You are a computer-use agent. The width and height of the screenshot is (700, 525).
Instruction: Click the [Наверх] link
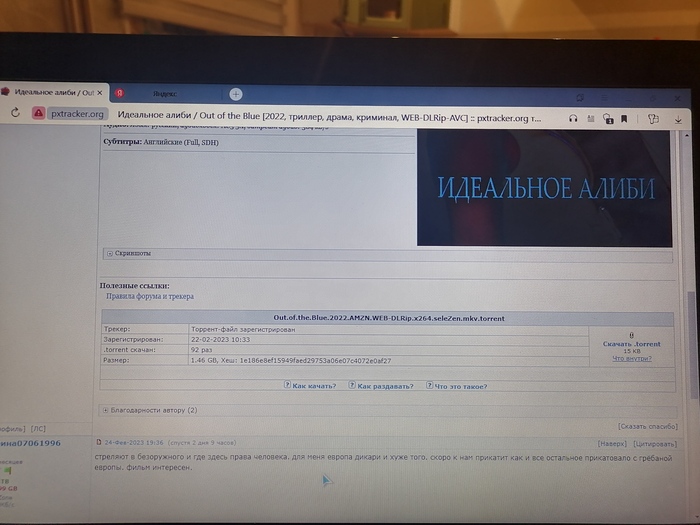[x=612, y=444]
